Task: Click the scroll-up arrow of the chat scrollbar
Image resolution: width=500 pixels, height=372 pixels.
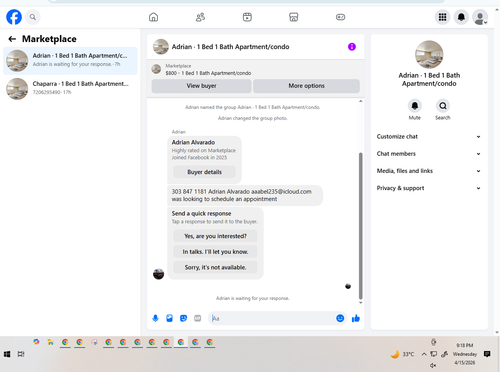Action: pyautogui.click(x=360, y=101)
